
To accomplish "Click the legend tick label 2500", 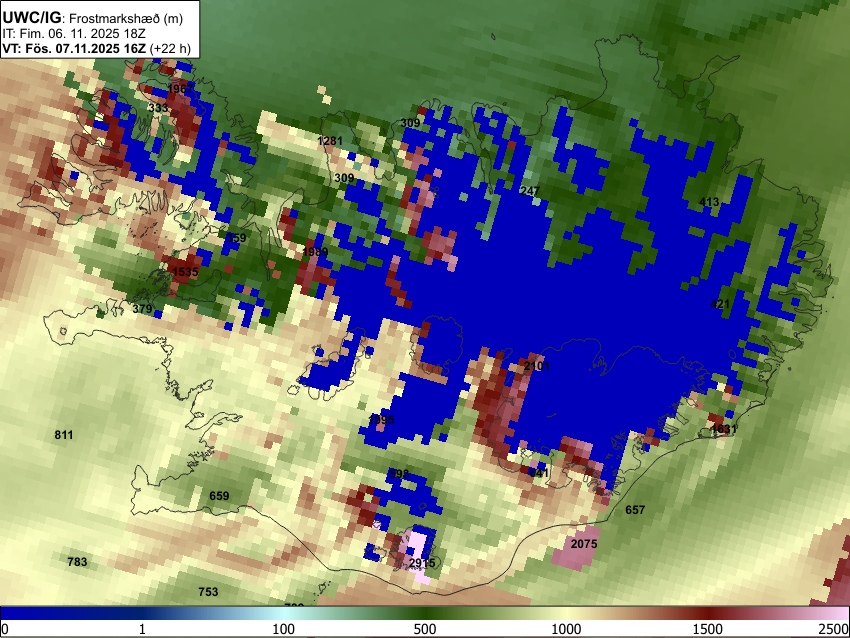I will coord(834,629).
